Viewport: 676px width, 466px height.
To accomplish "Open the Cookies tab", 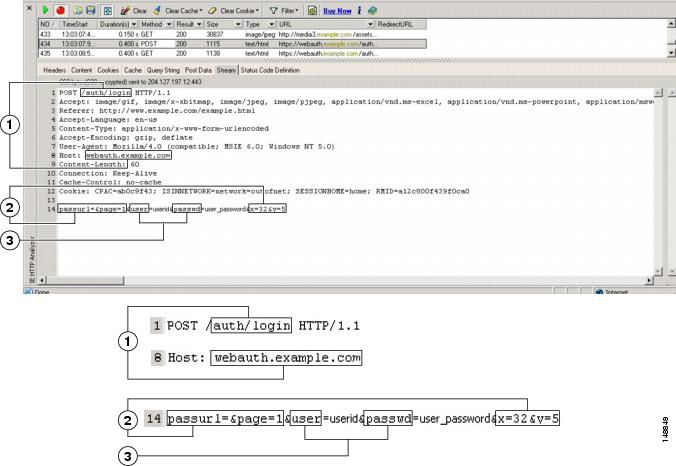I will pos(108,70).
